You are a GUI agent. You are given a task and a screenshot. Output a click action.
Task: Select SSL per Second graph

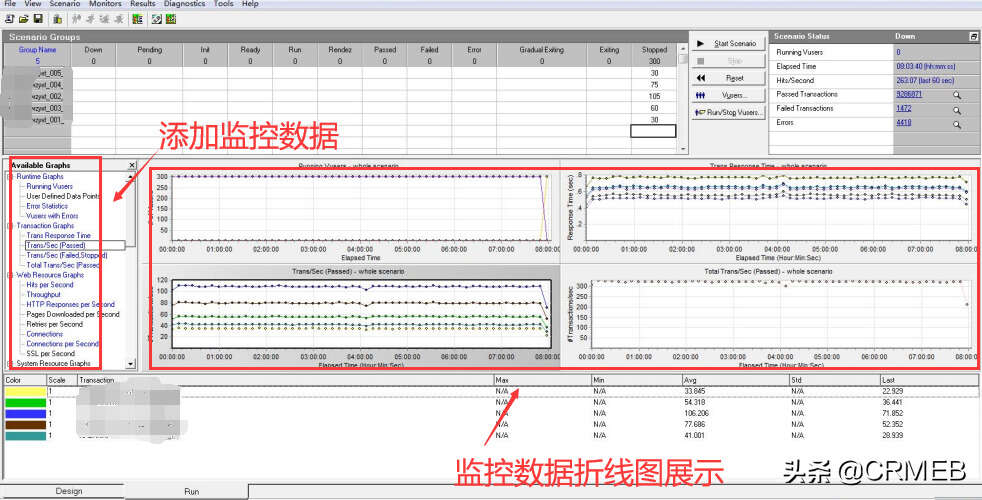pyautogui.click(x=51, y=354)
